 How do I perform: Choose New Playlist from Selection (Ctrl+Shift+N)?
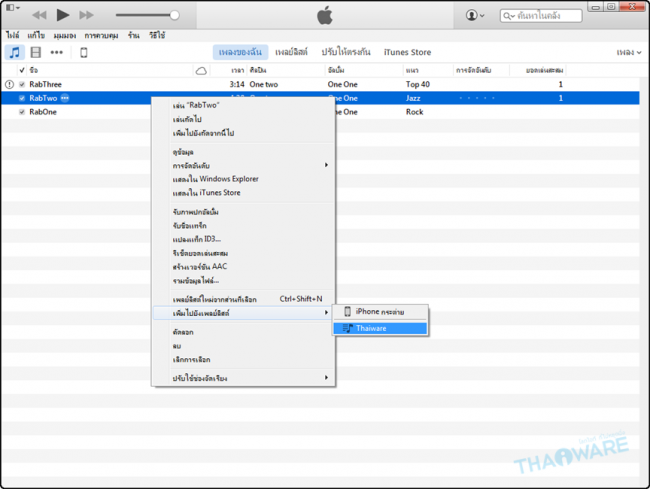[244, 299]
